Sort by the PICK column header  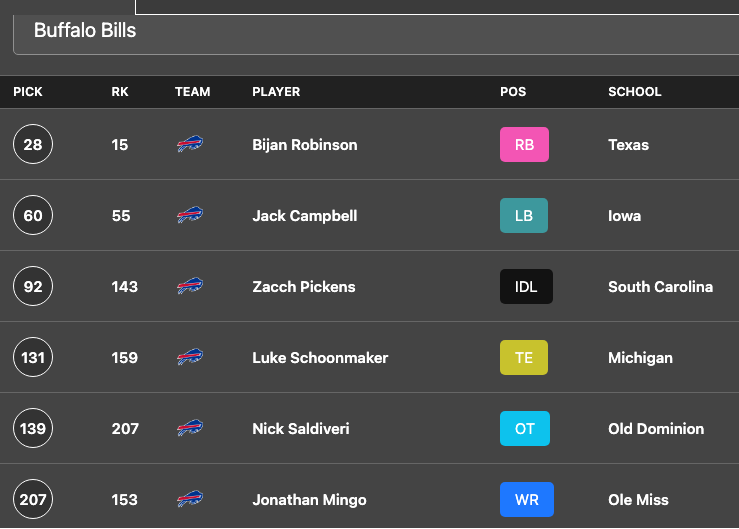28,91
